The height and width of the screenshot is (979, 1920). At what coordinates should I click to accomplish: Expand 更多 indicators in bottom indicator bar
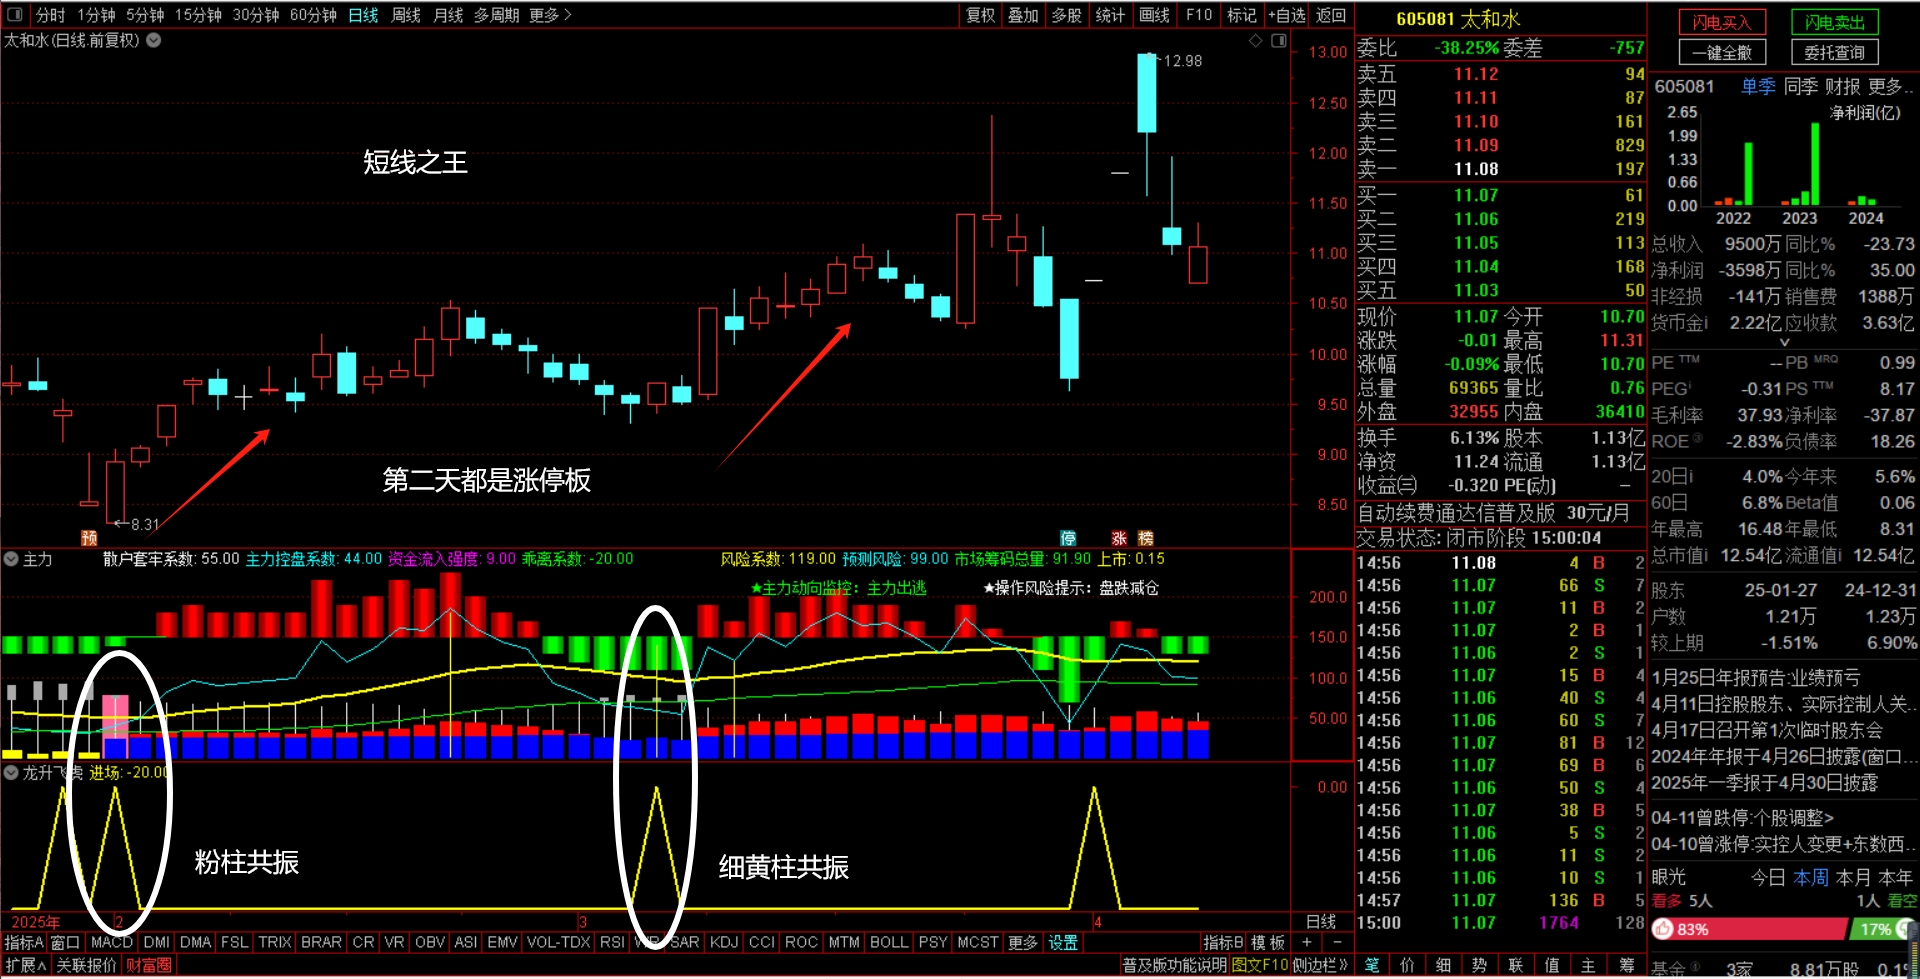(1022, 942)
